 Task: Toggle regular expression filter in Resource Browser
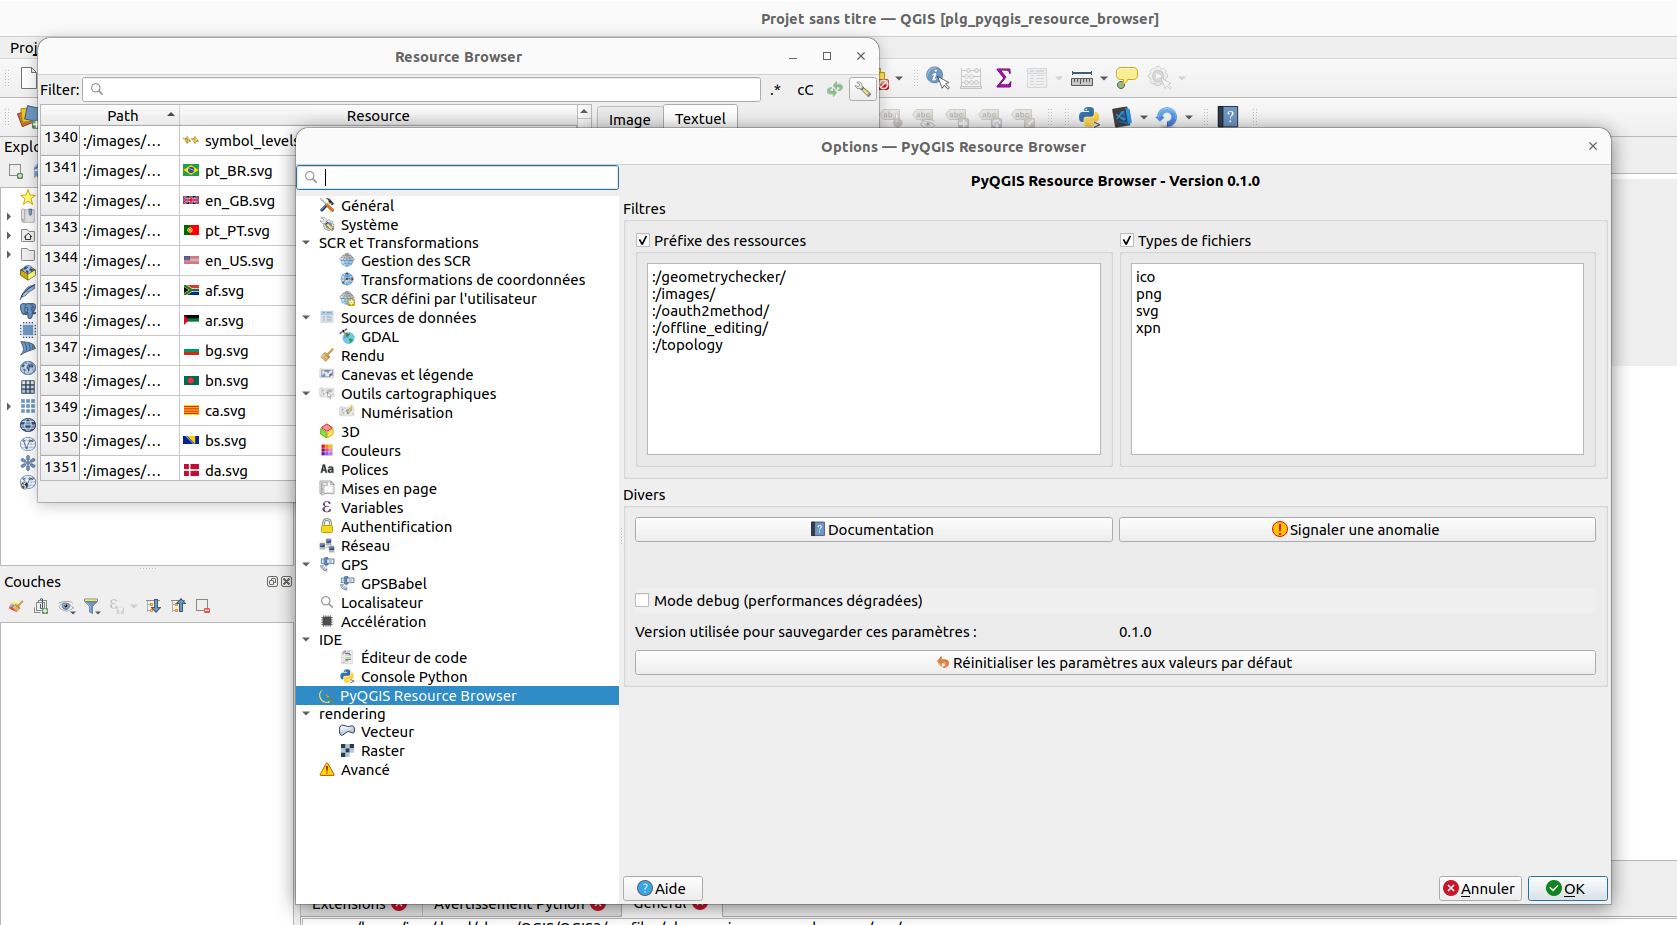pos(776,90)
